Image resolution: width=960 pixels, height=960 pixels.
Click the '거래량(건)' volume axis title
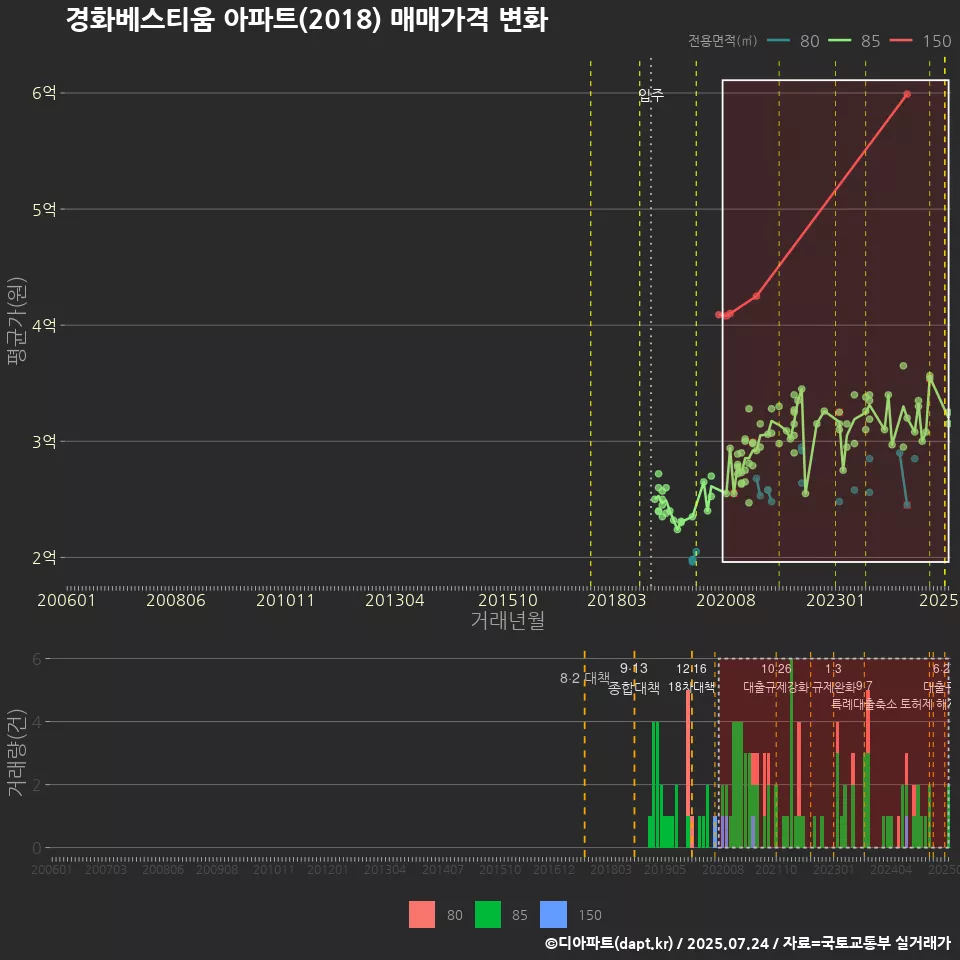pos(17,752)
